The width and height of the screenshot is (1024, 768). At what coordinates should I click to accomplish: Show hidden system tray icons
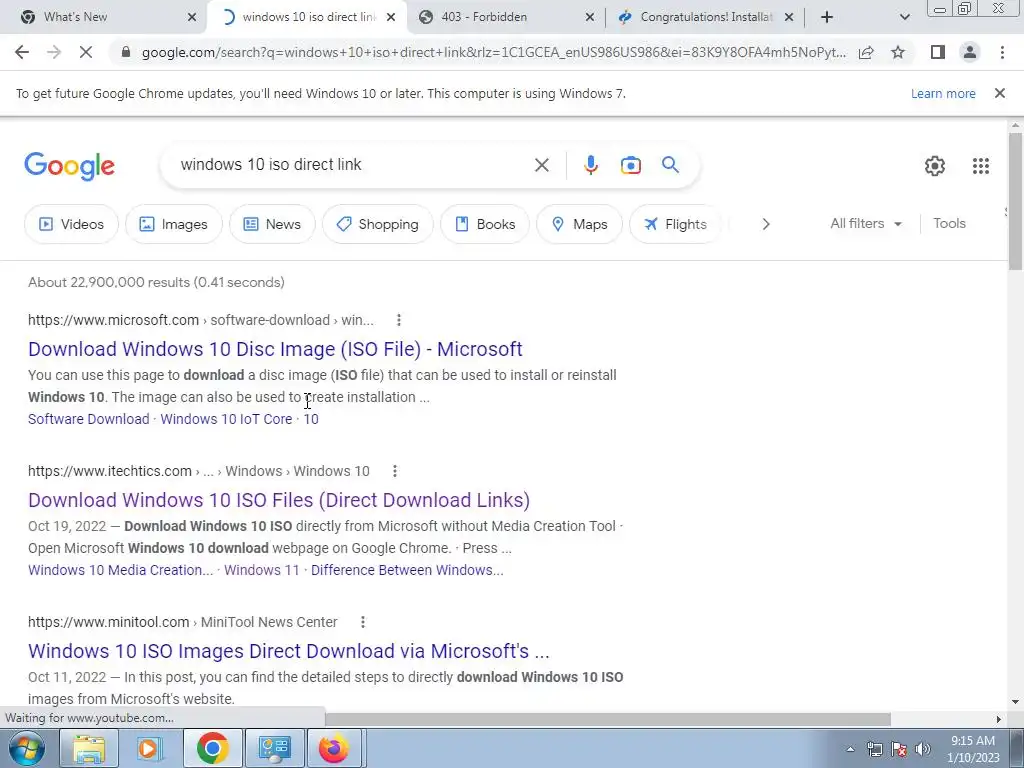[x=850, y=749]
